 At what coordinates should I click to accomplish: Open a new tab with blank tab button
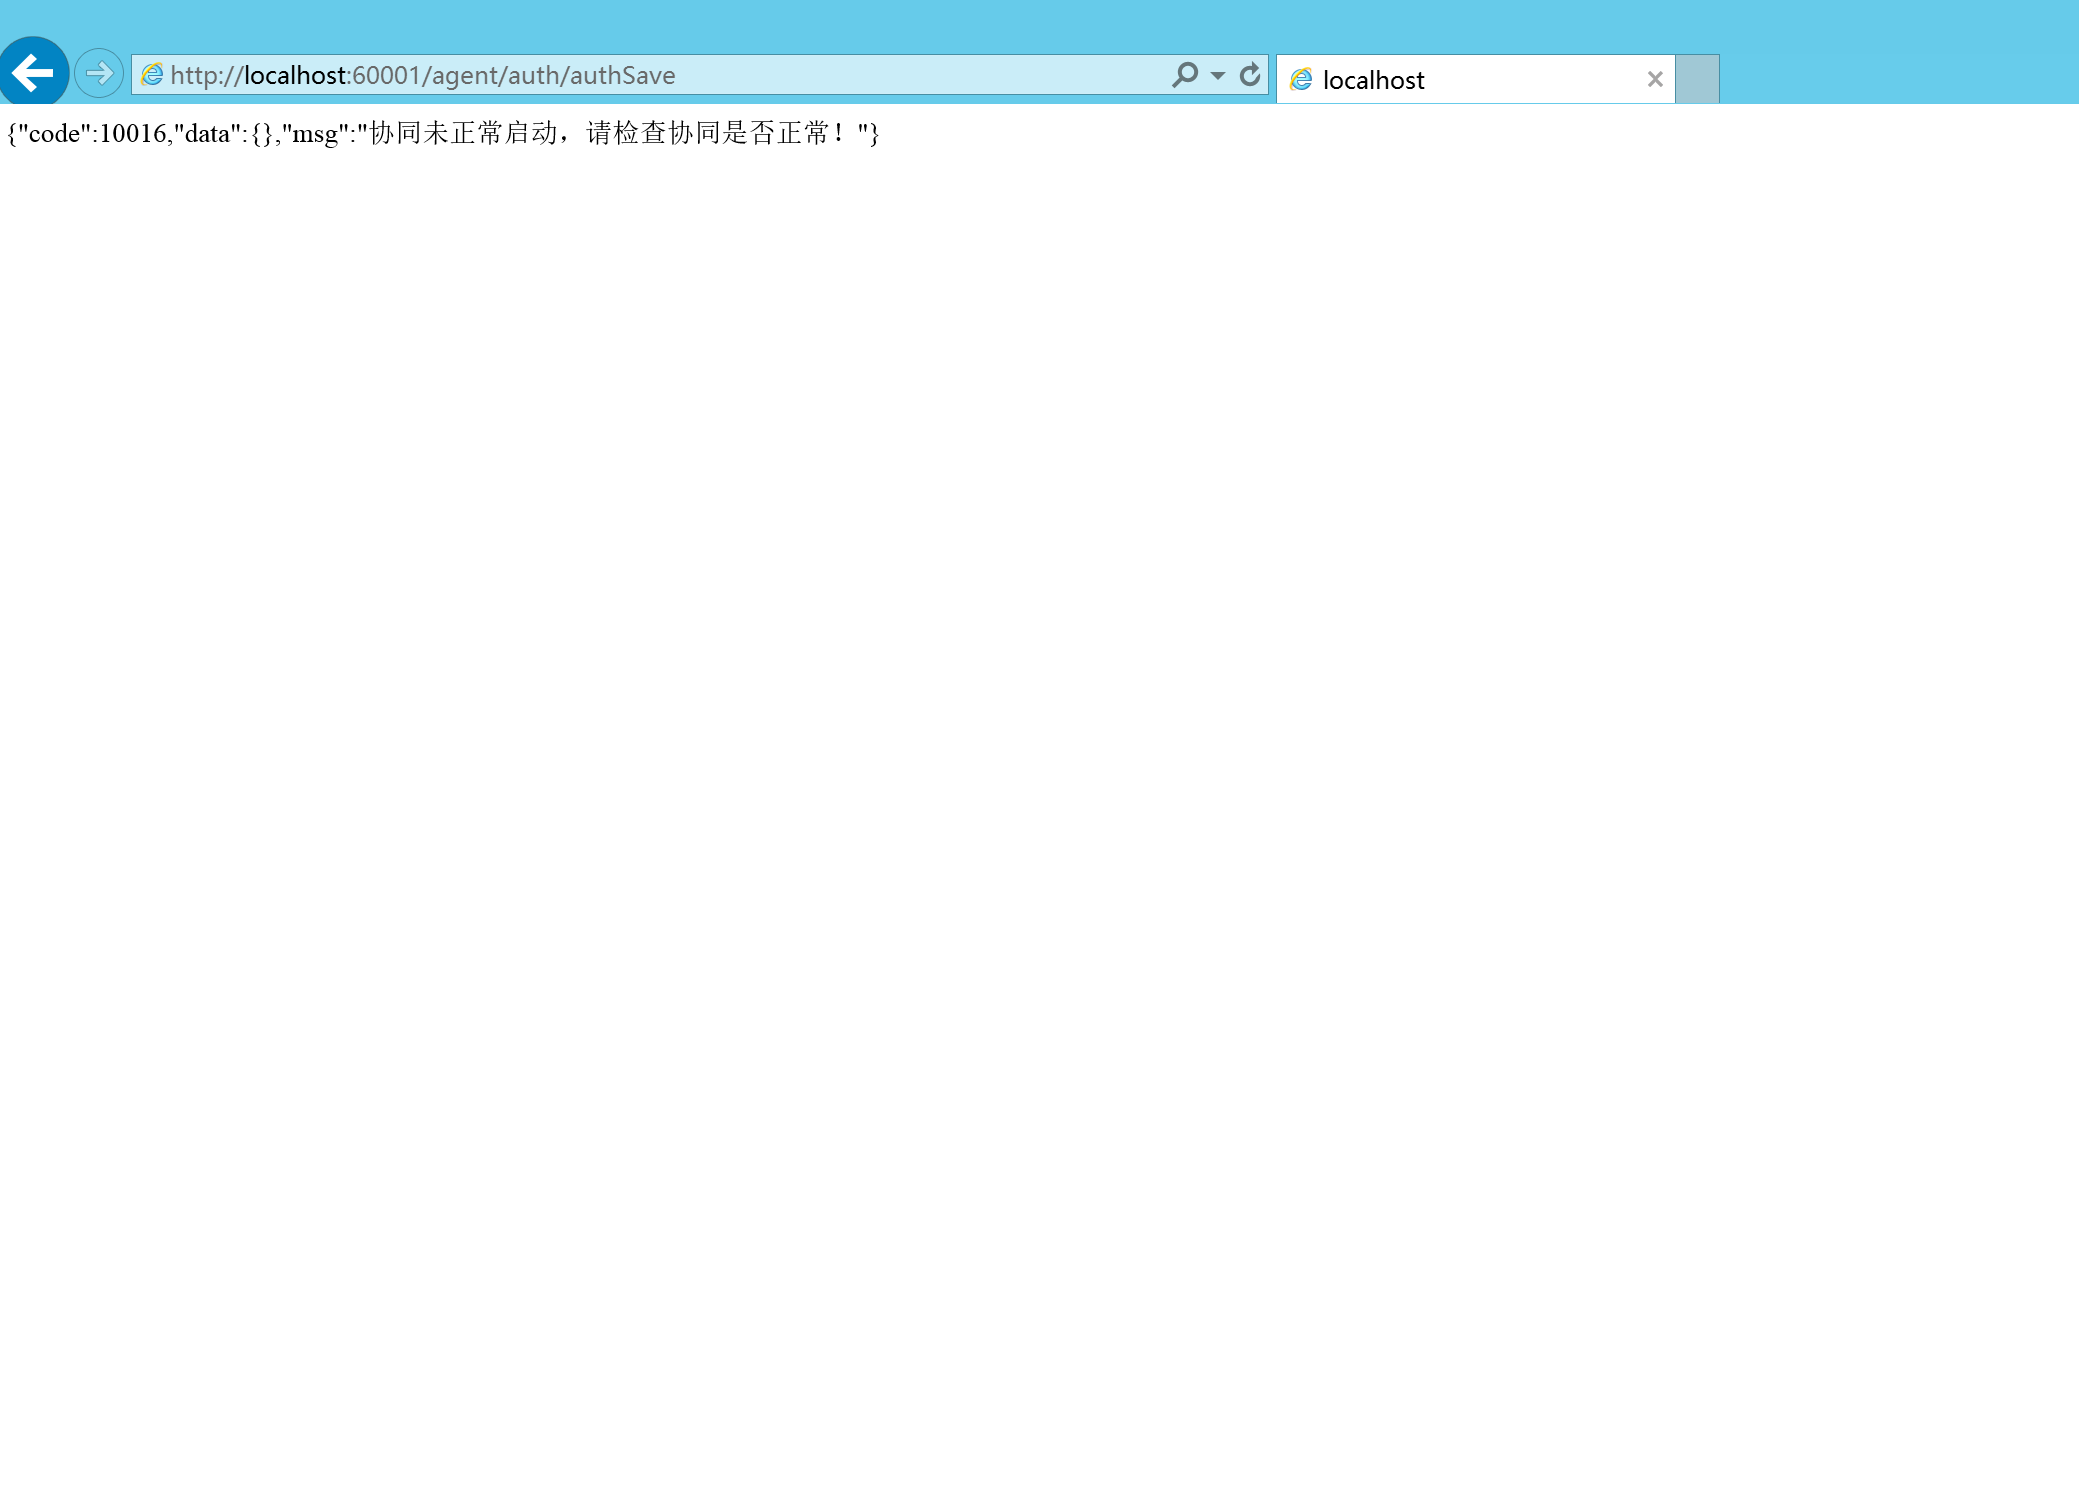(x=1697, y=80)
